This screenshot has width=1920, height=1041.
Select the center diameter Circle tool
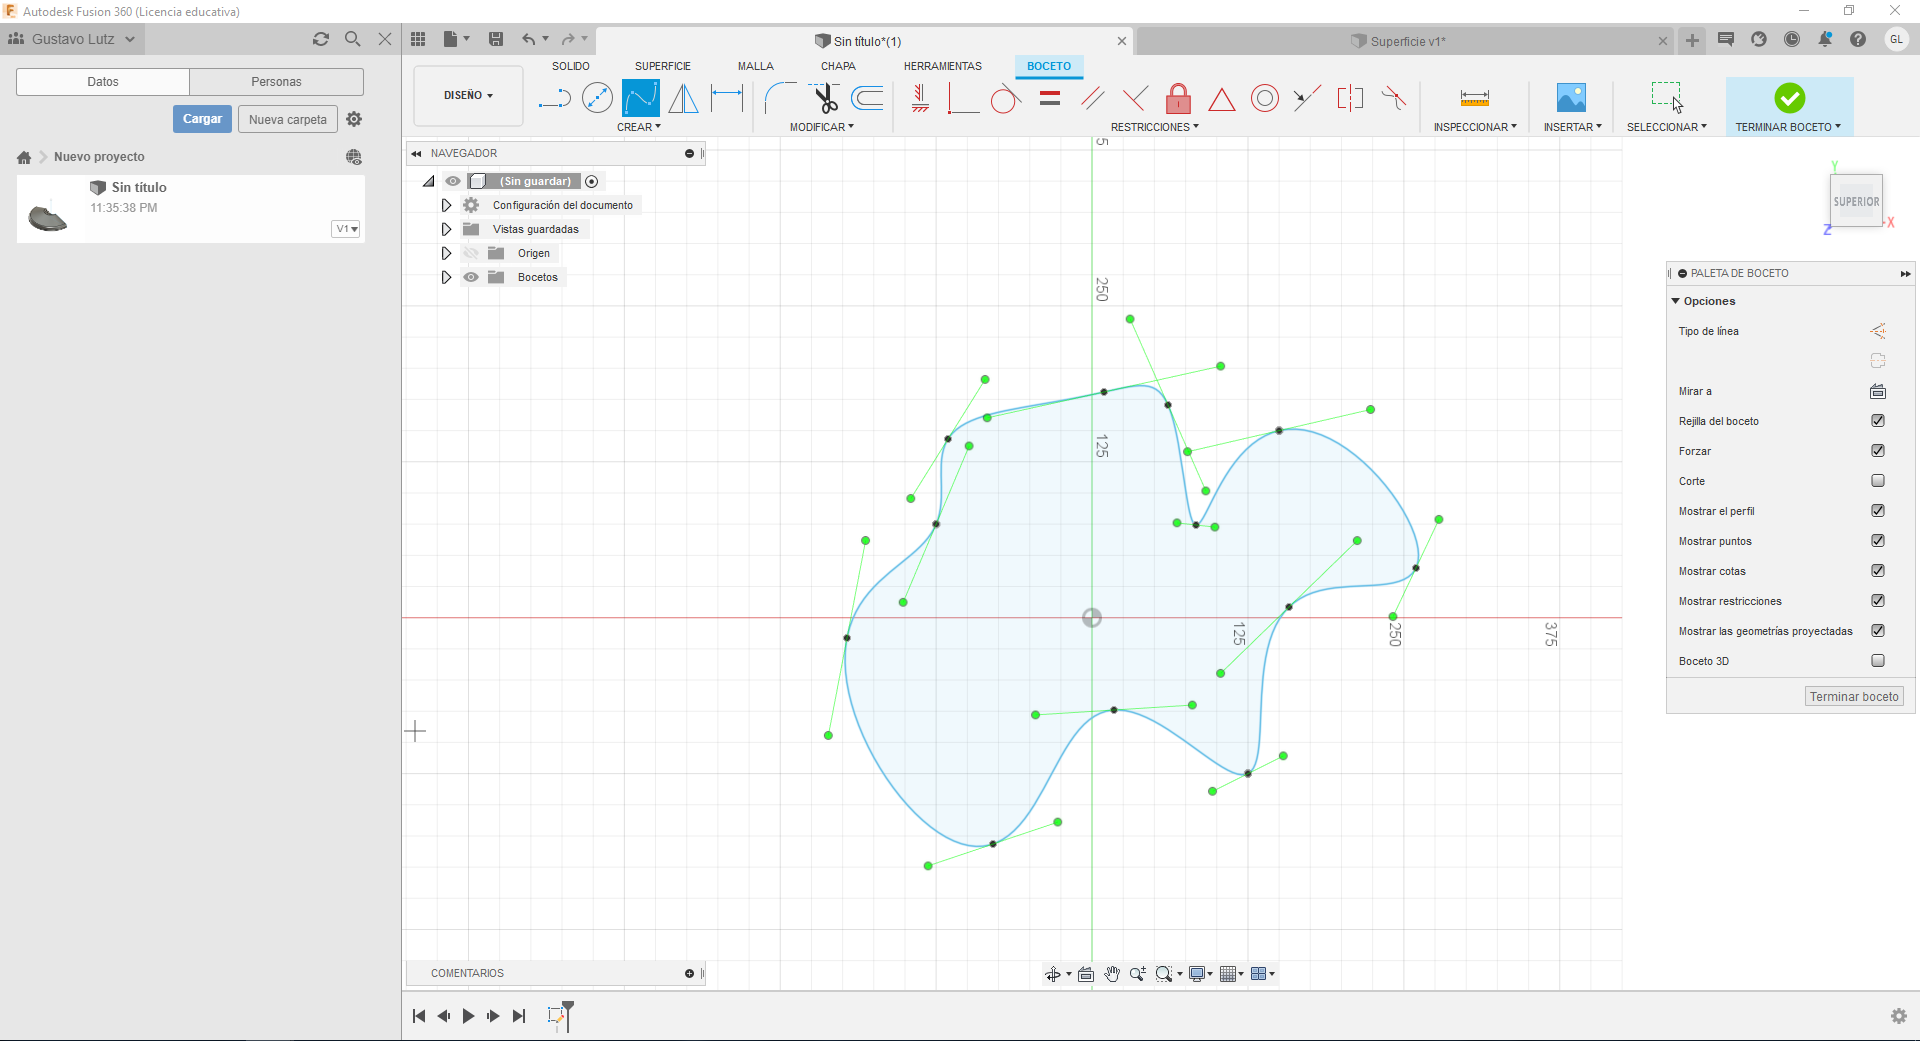(597, 98)
